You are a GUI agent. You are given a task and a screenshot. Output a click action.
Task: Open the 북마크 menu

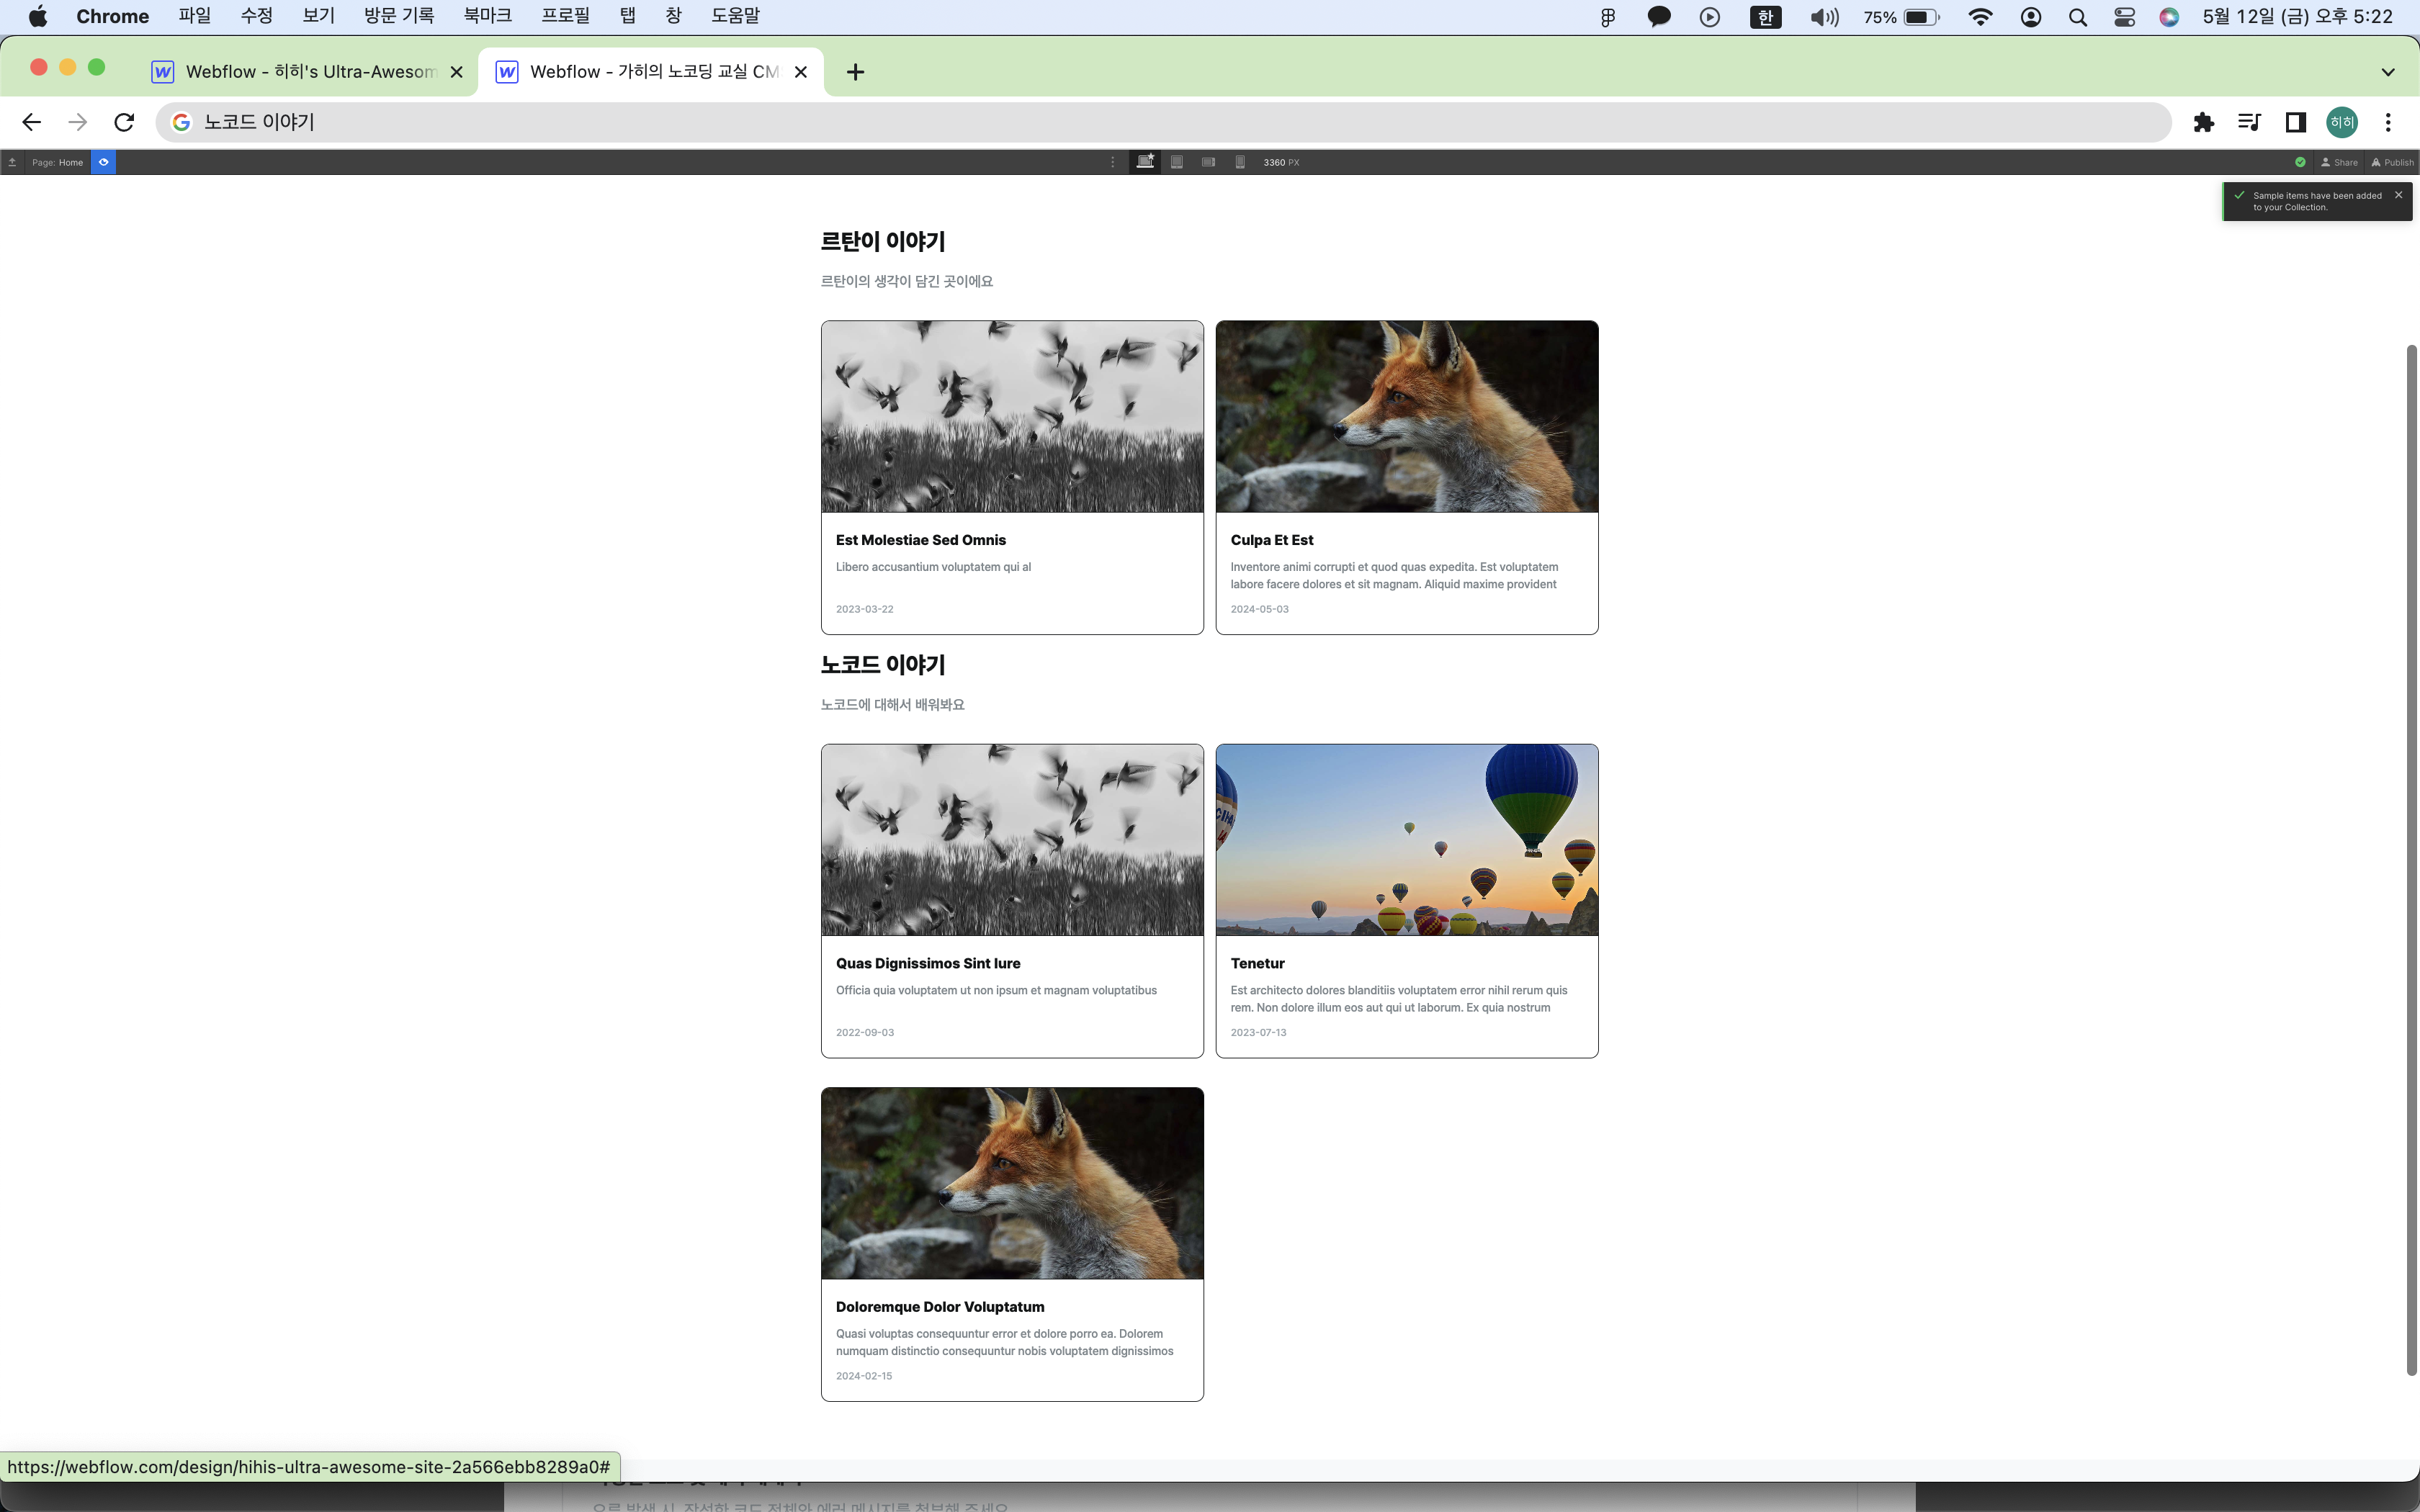[x=488, y=16]
